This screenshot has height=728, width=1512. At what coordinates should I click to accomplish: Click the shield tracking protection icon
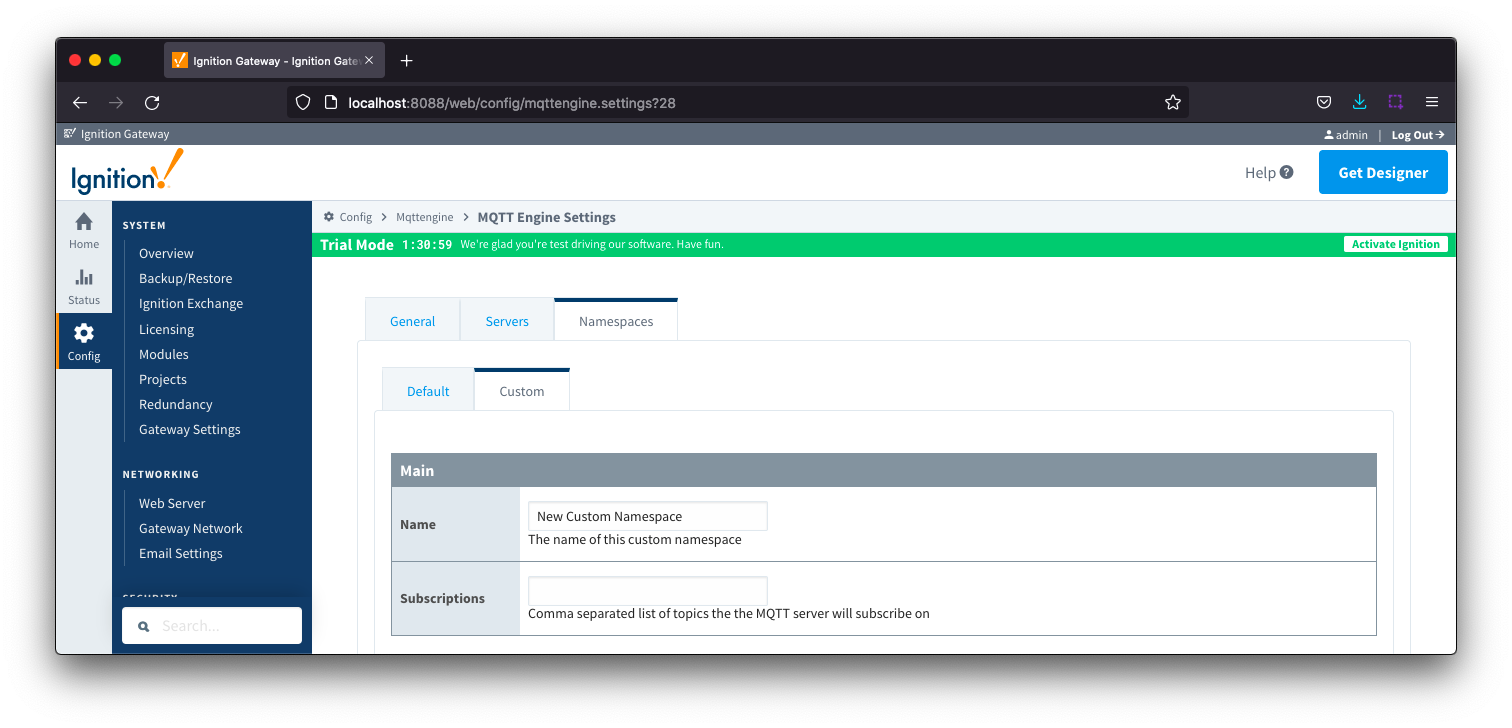[304, 102]
